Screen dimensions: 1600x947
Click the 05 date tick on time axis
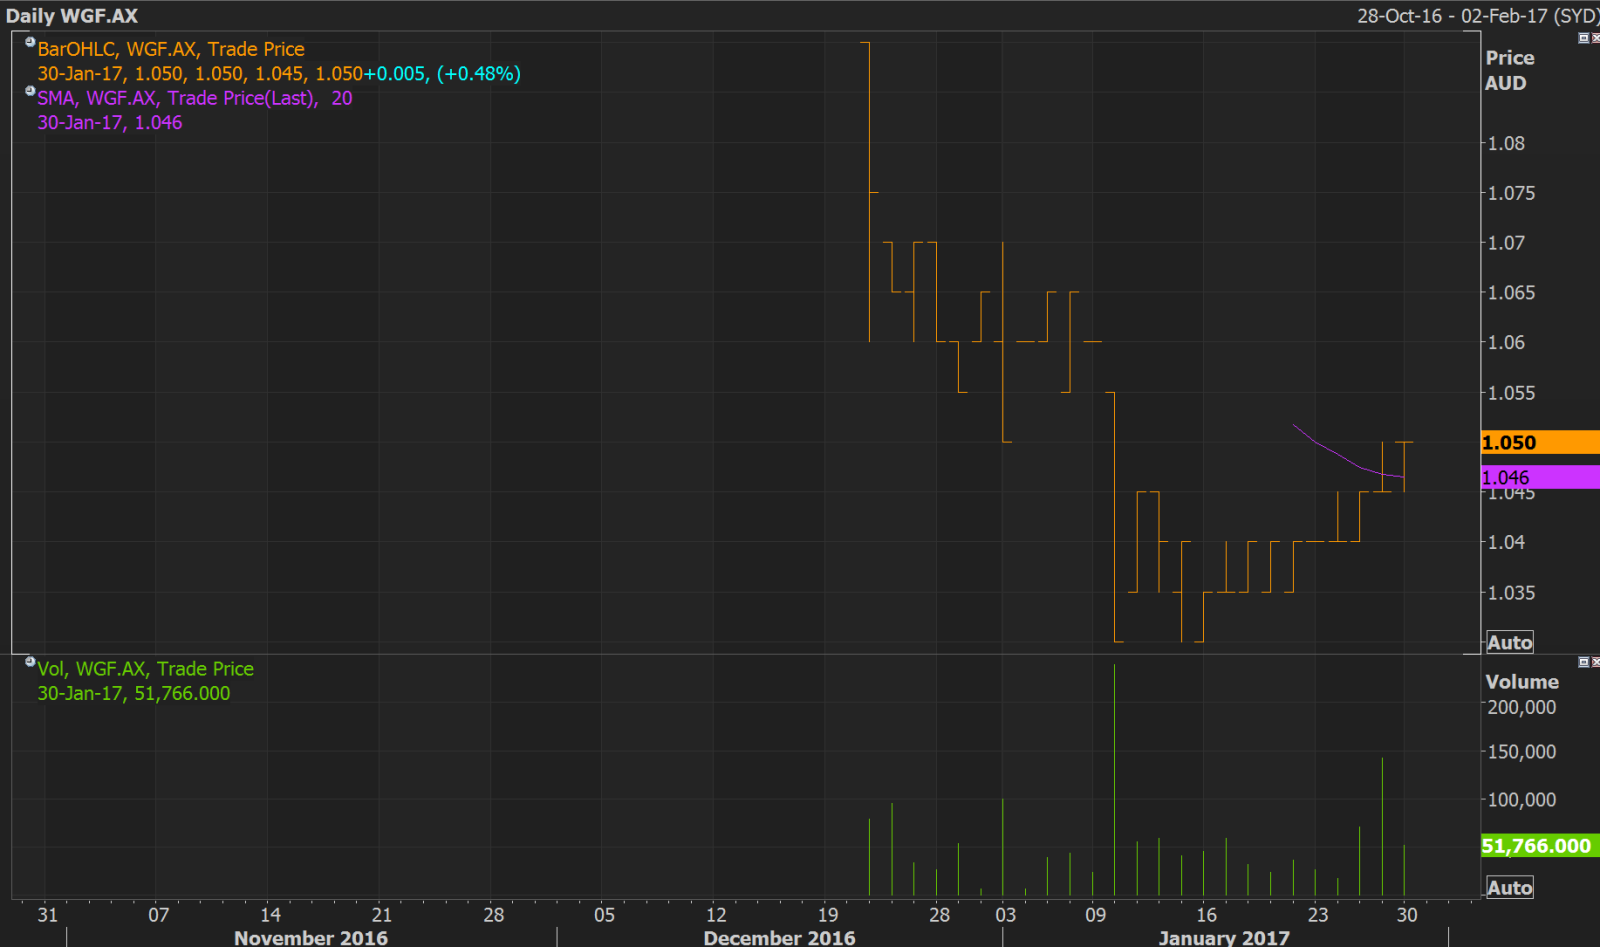coord(604,915)
